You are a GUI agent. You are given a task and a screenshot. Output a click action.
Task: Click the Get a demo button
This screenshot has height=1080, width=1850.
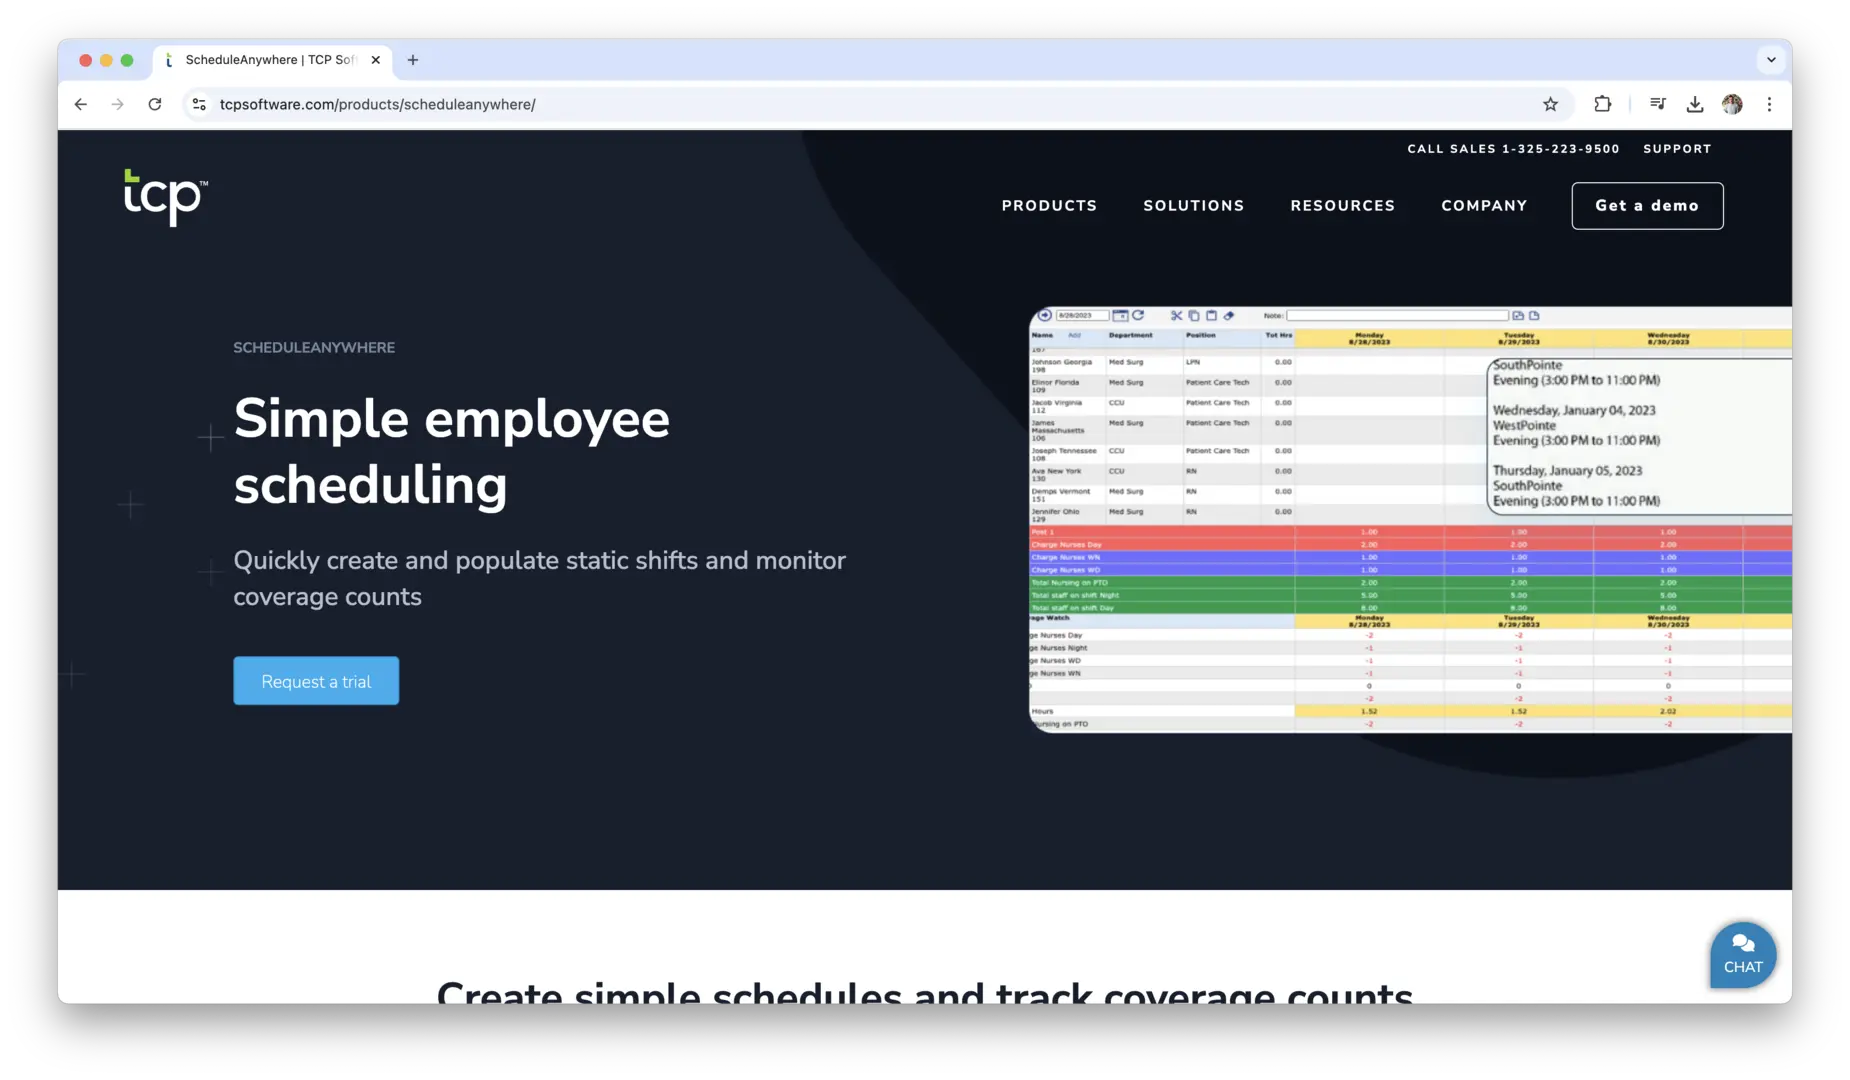tap(1647, 205)
